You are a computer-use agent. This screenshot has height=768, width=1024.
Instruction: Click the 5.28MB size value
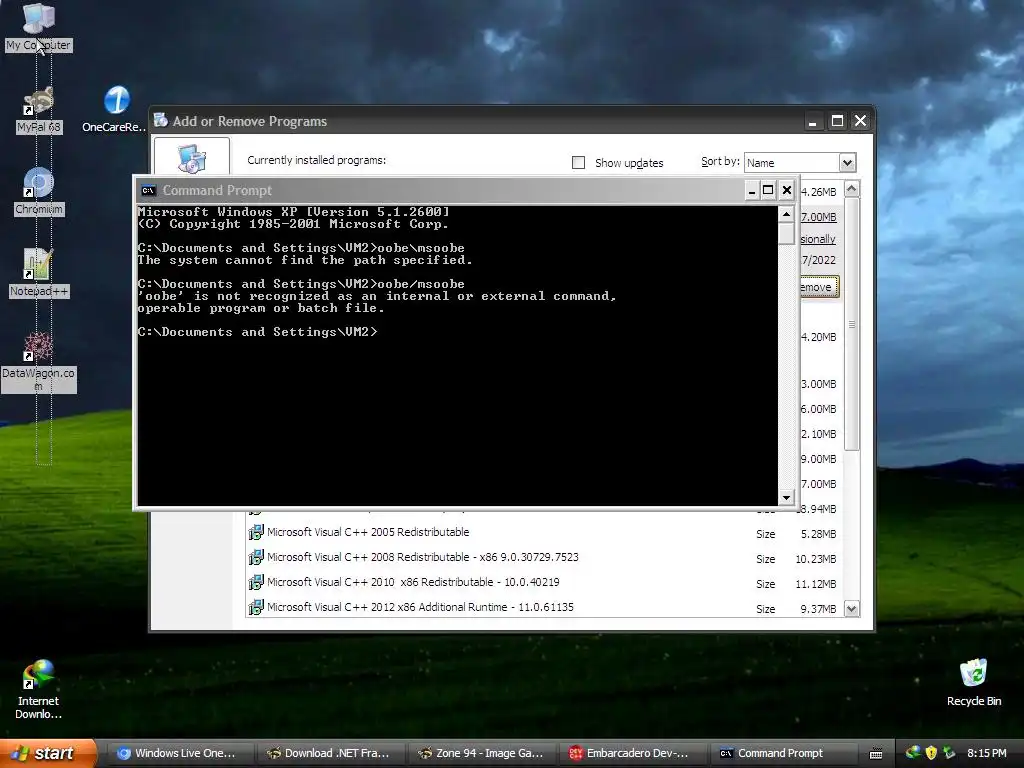(x=818, y=534)
